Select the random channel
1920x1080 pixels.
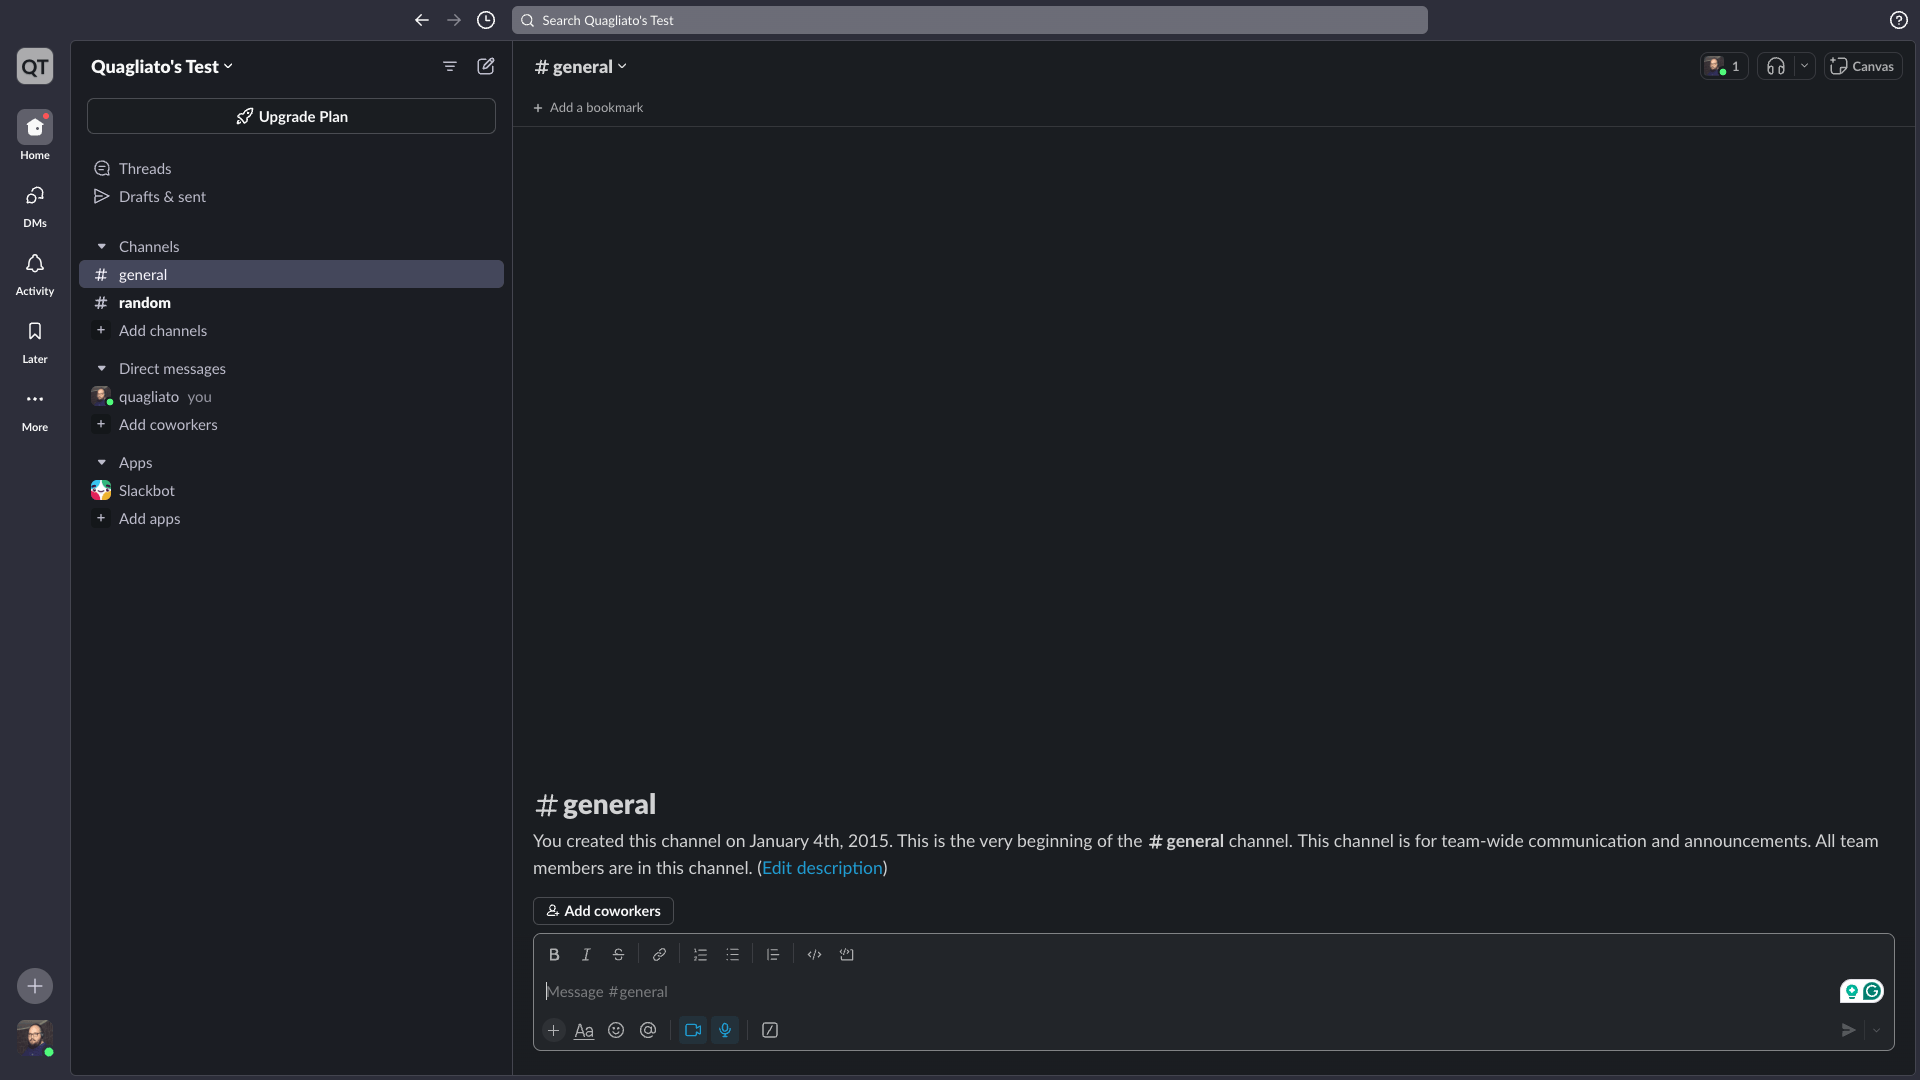(144, 303)
